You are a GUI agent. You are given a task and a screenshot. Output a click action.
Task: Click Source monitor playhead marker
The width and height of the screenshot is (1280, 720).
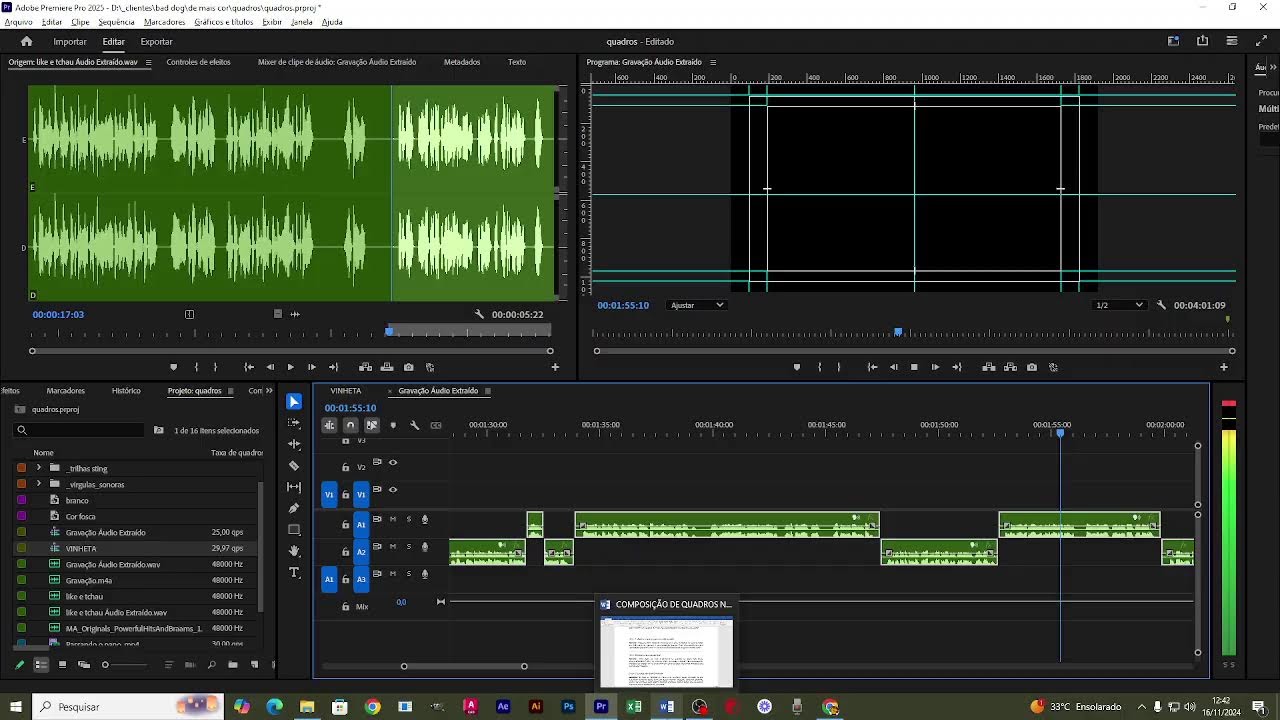[x=389, y=331]
